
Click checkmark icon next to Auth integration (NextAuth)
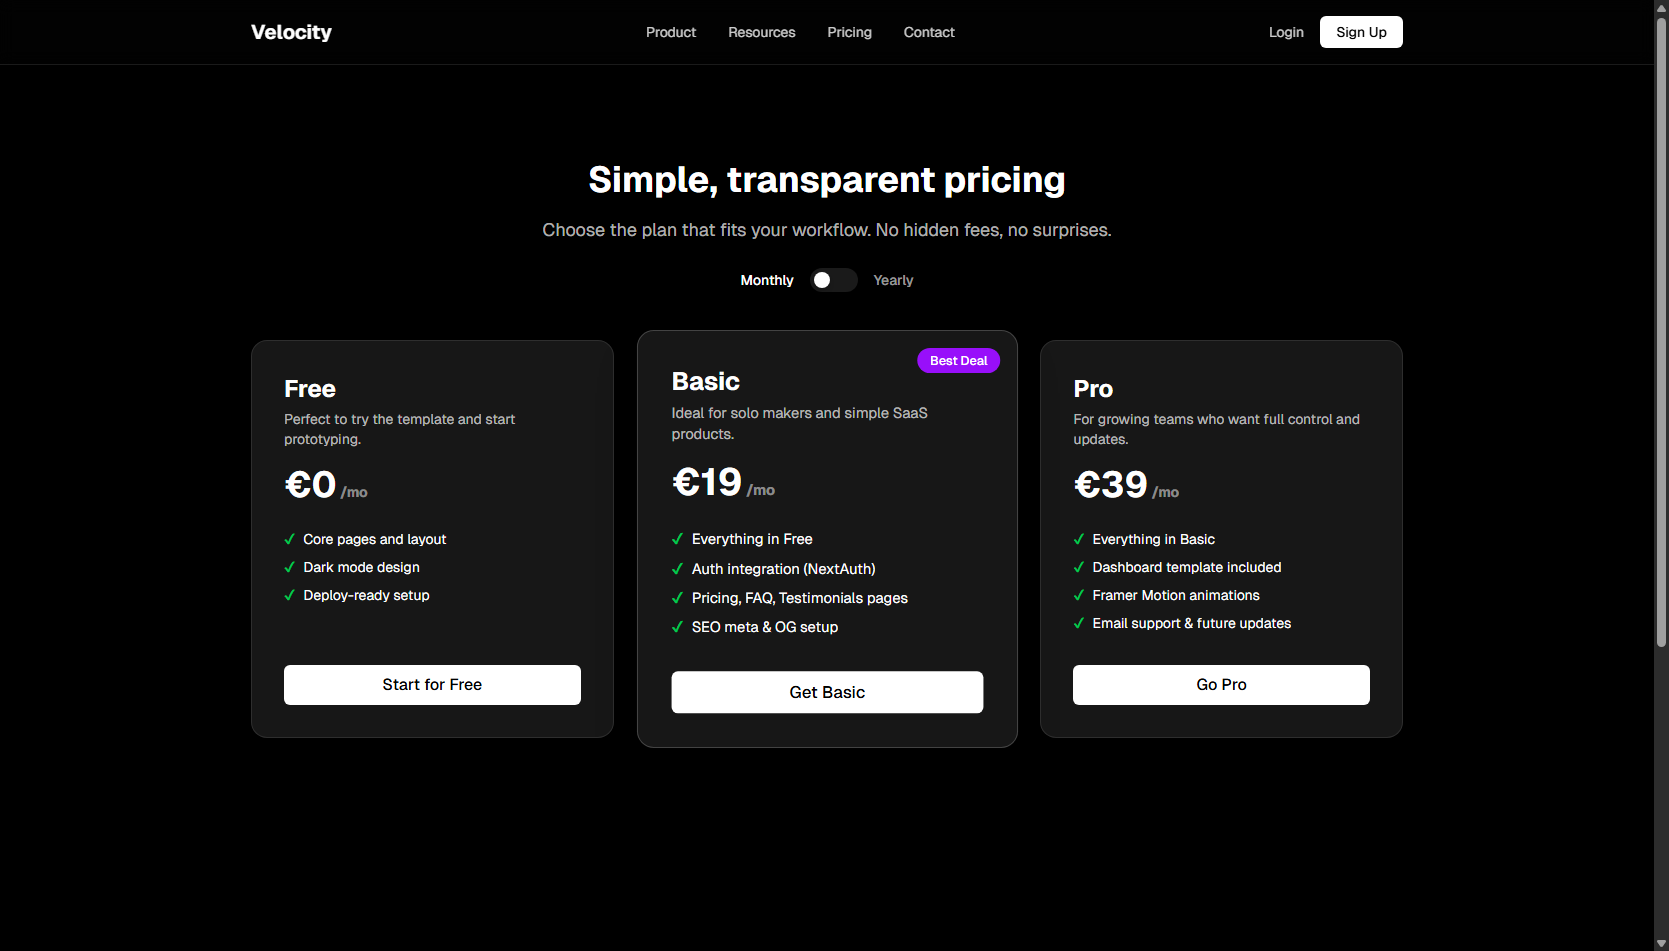(677, 569)
